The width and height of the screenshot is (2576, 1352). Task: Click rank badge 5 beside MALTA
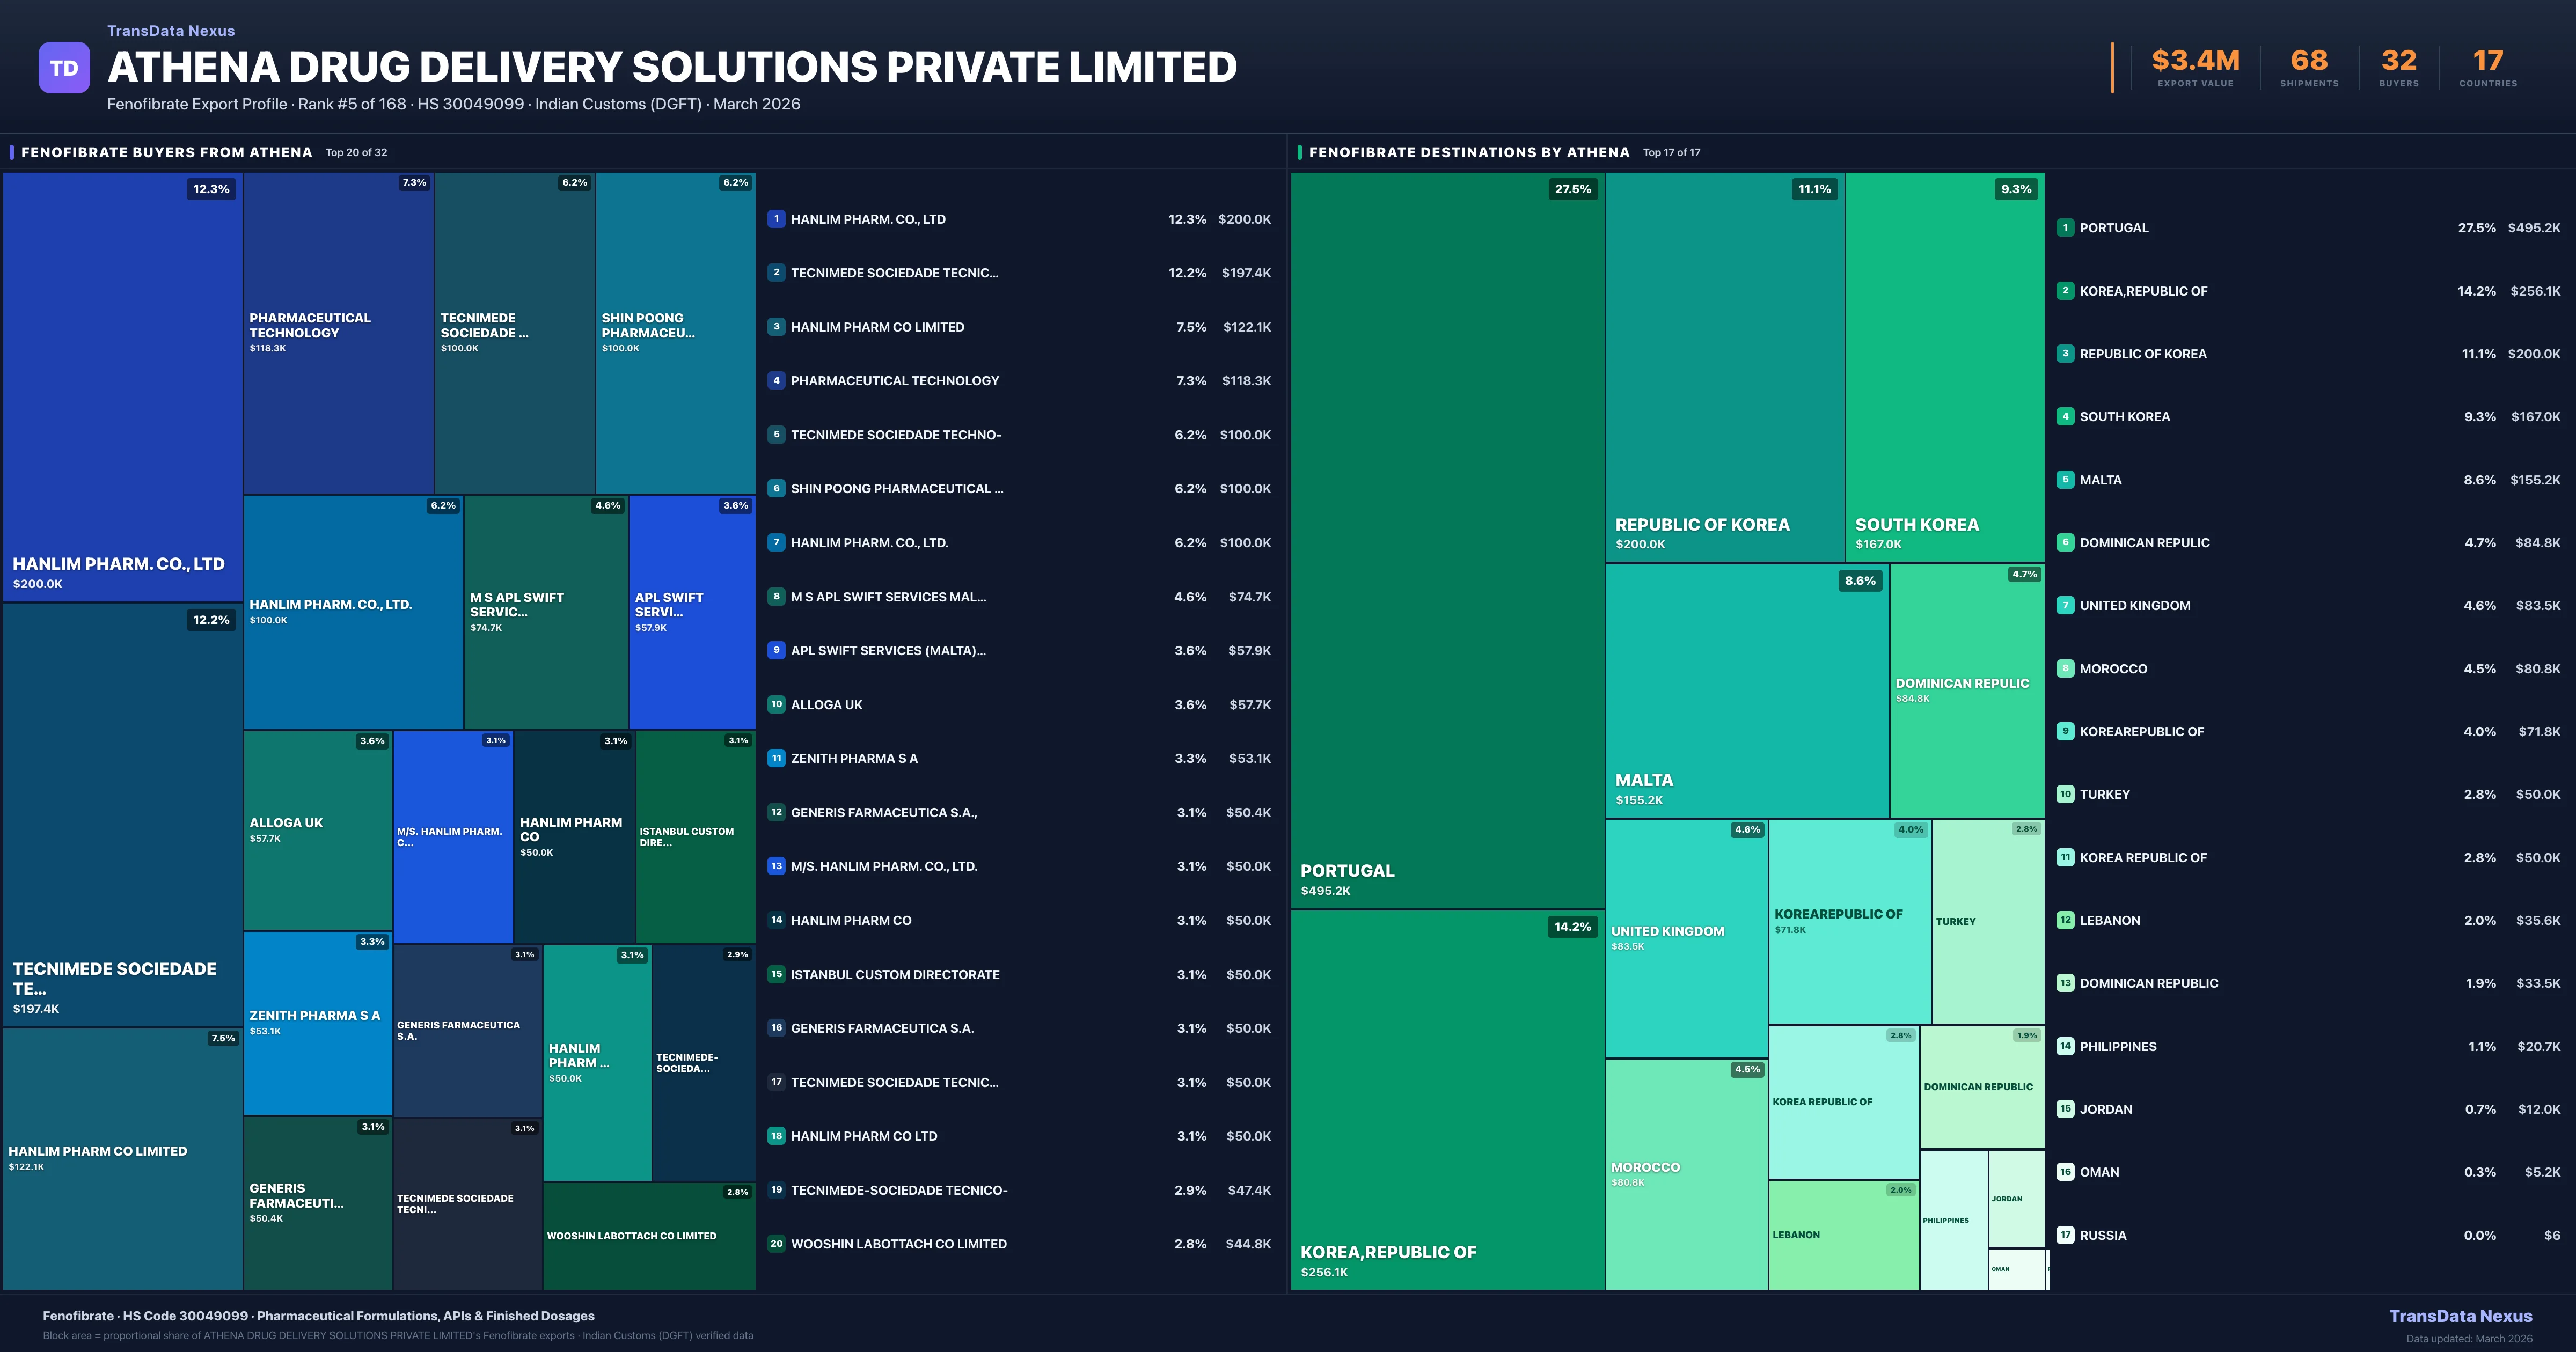(2065, 480)
